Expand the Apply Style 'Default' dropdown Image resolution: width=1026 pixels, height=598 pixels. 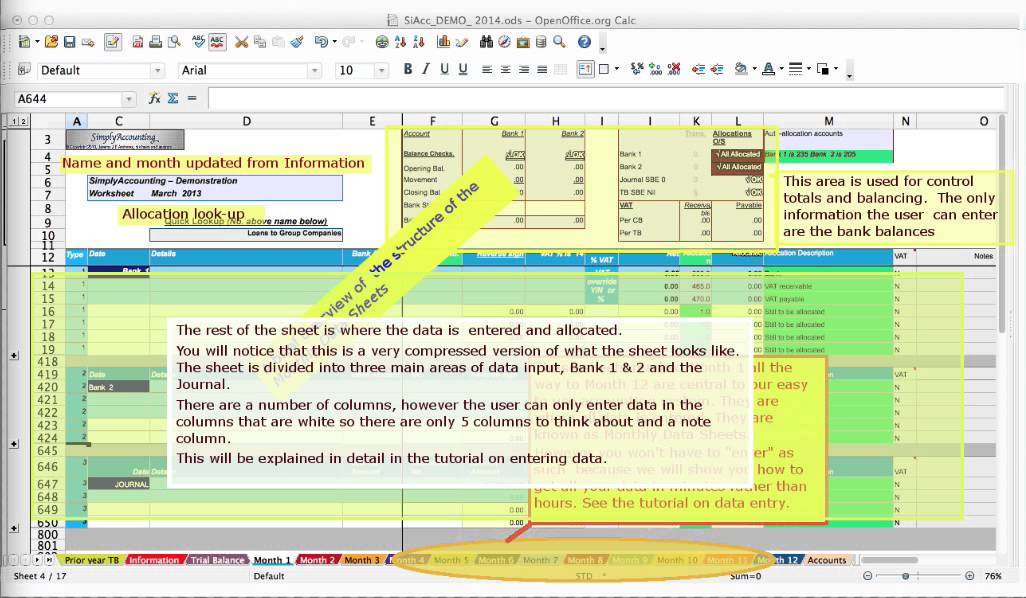pyautogui.click(x=157, y=70)
